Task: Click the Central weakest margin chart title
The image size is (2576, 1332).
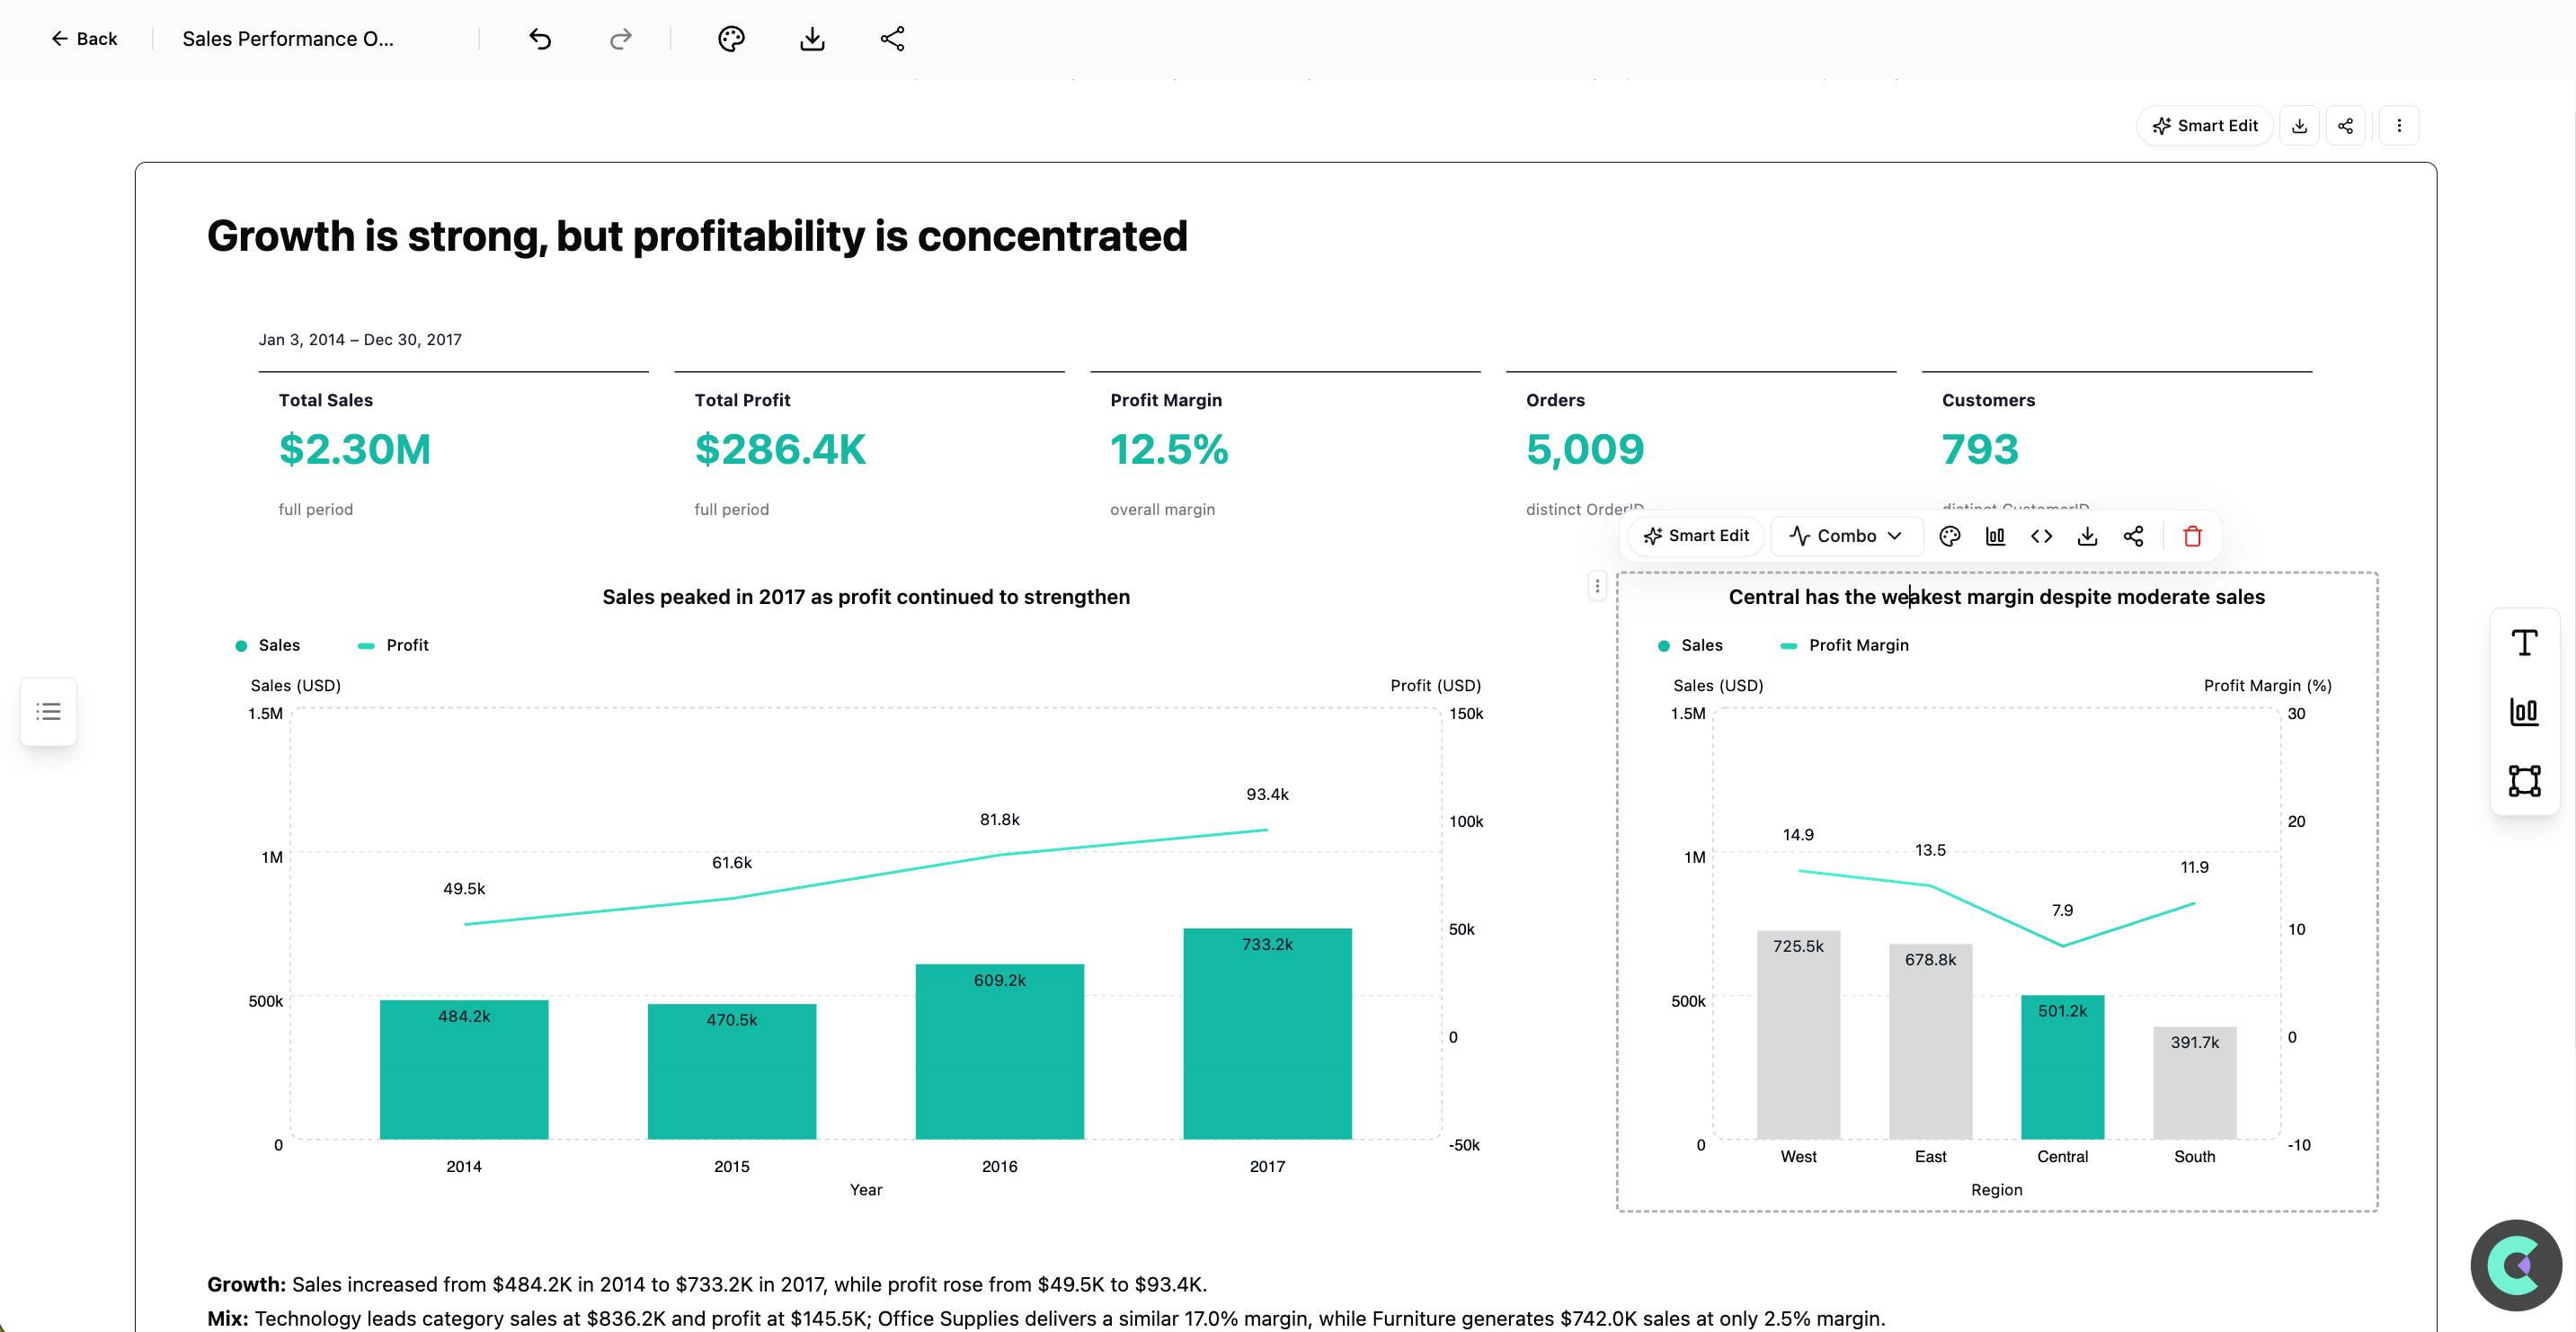Action: pos(1997,597)
